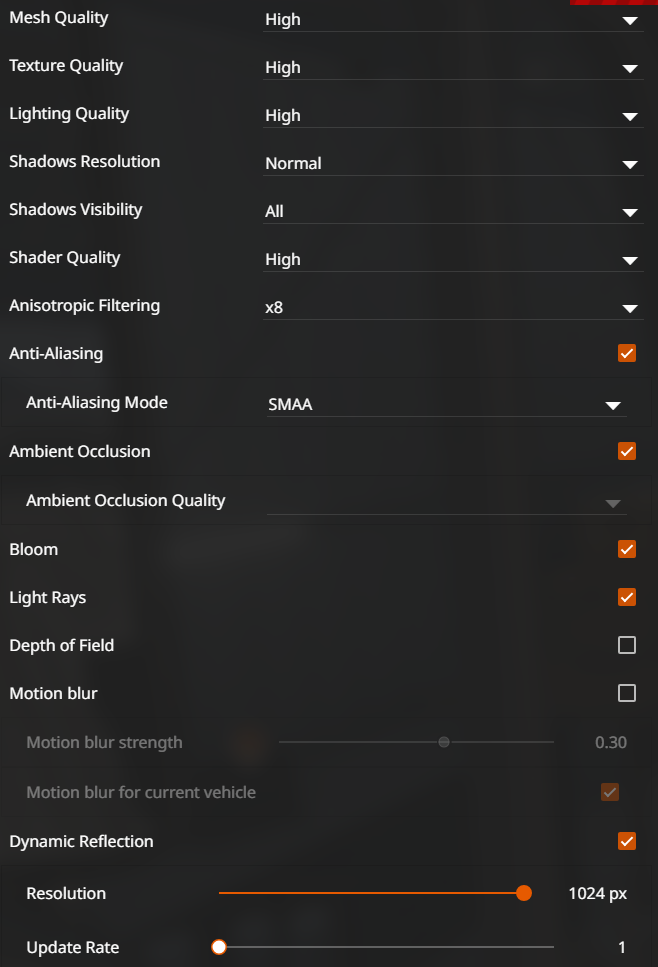
Task: Expand the Texture Quality dropdown
Action: coord(452,67)
